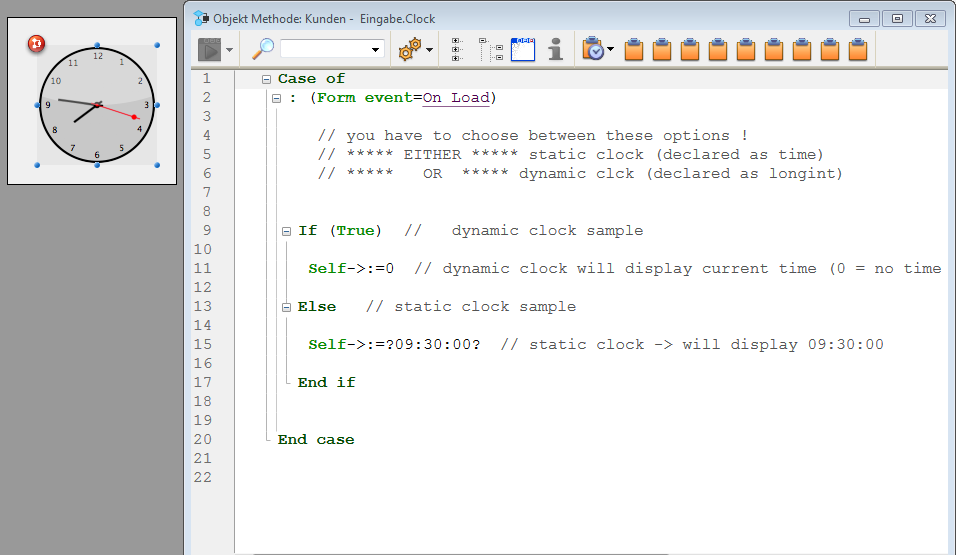This screenshot has height=555, width=956.
Task: Click the magnifying glass search icon
Action: (263, 48)
